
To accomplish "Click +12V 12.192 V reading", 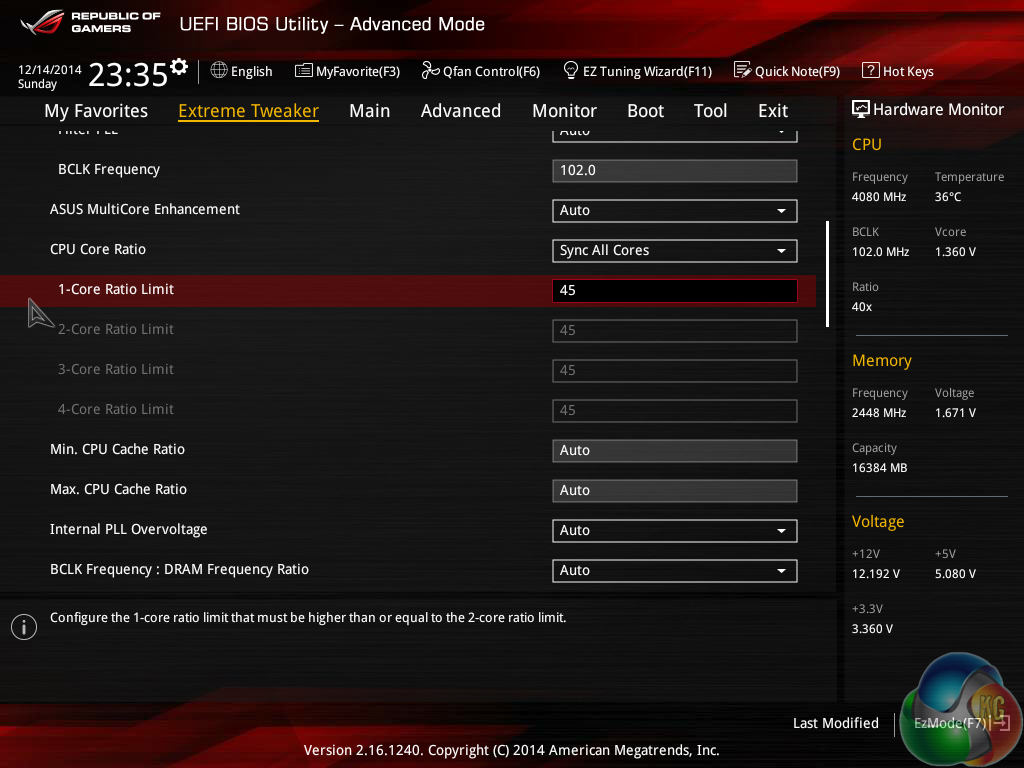I will click(875, 573).
